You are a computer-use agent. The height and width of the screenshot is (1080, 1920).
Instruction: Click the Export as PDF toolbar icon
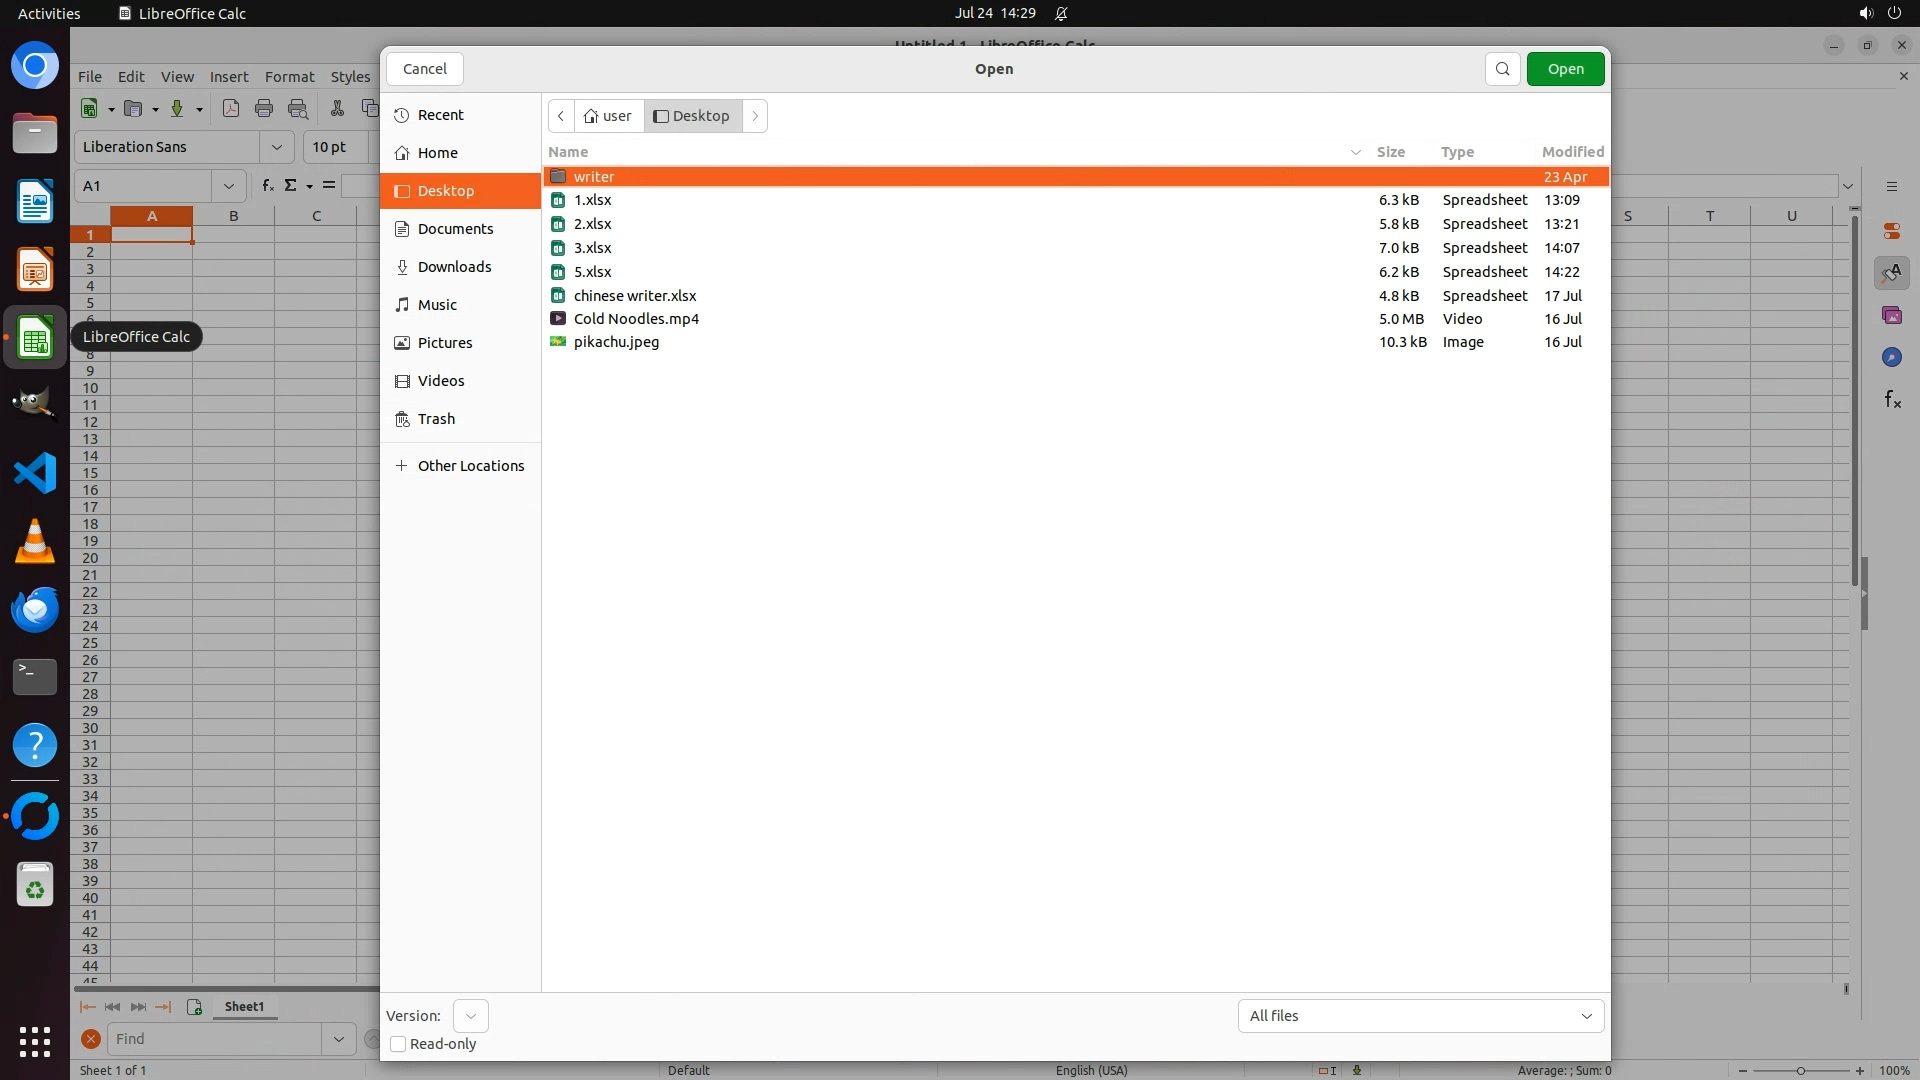coord(231,109)
